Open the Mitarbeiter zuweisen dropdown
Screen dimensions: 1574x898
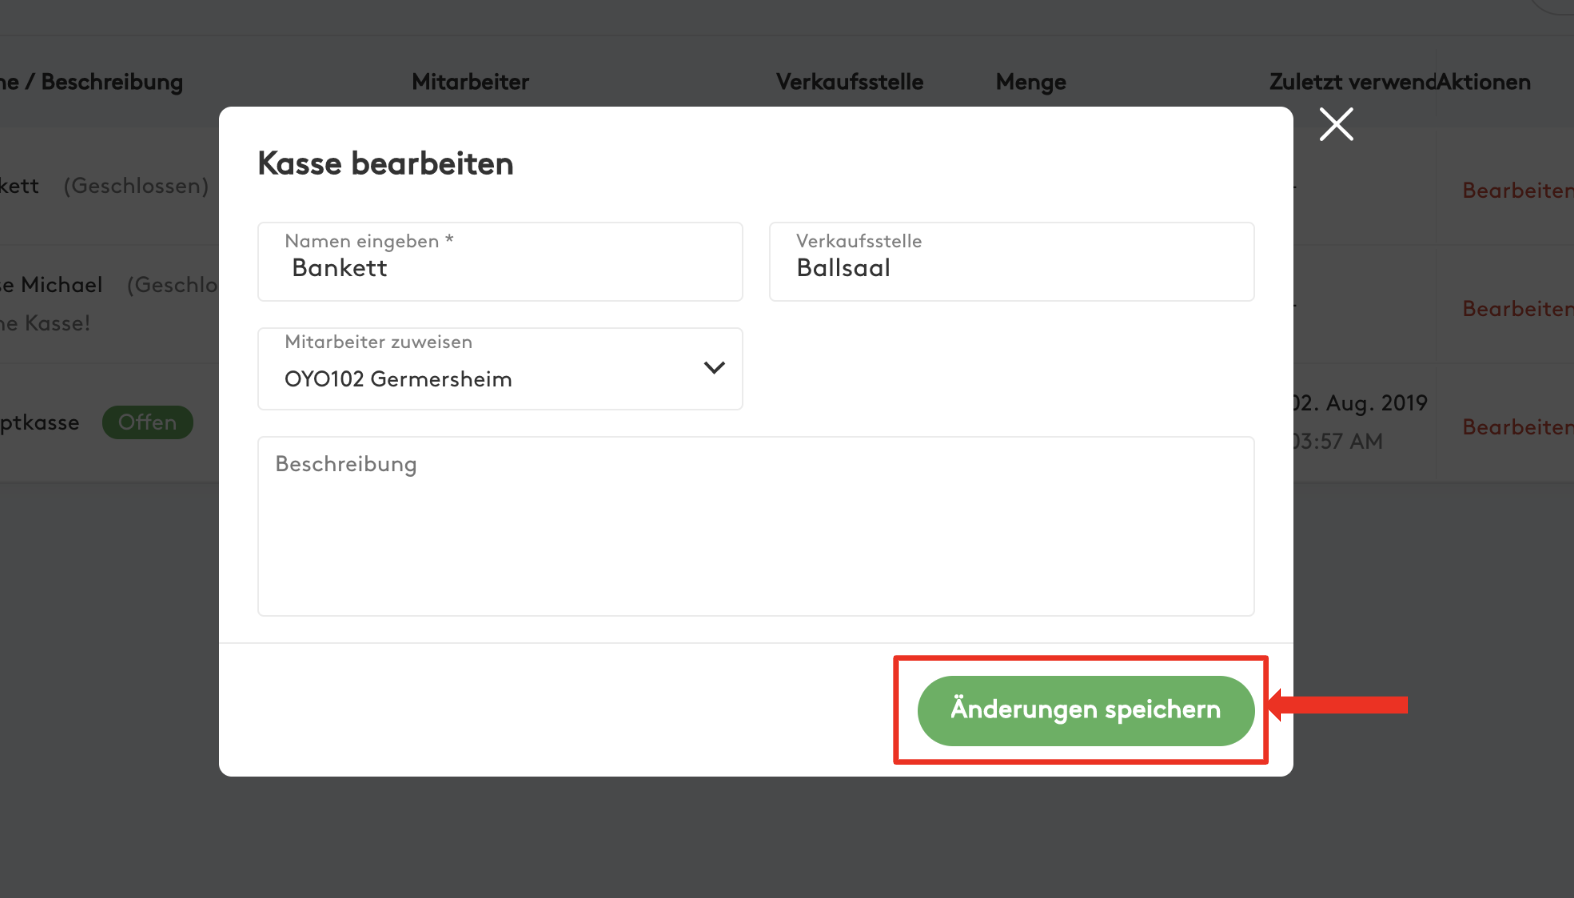[500, 369]
